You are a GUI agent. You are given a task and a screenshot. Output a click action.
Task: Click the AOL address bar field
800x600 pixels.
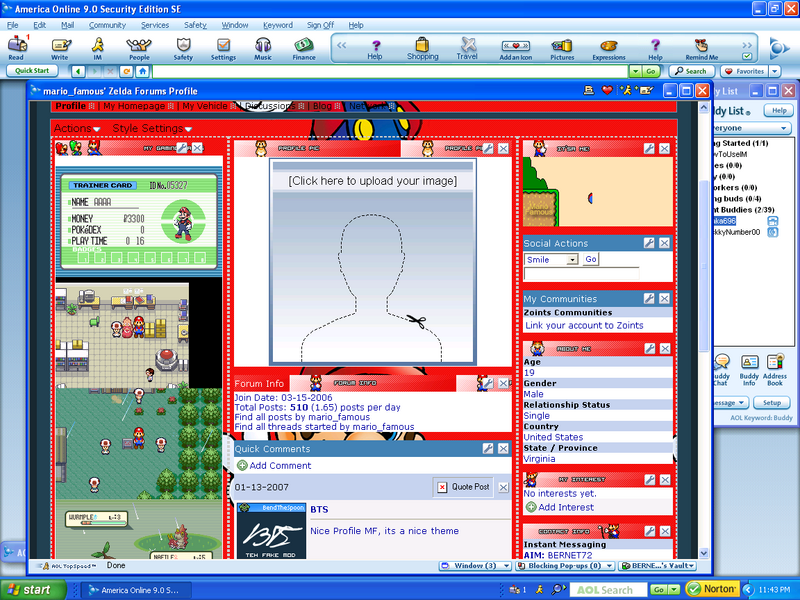(390, 71)
